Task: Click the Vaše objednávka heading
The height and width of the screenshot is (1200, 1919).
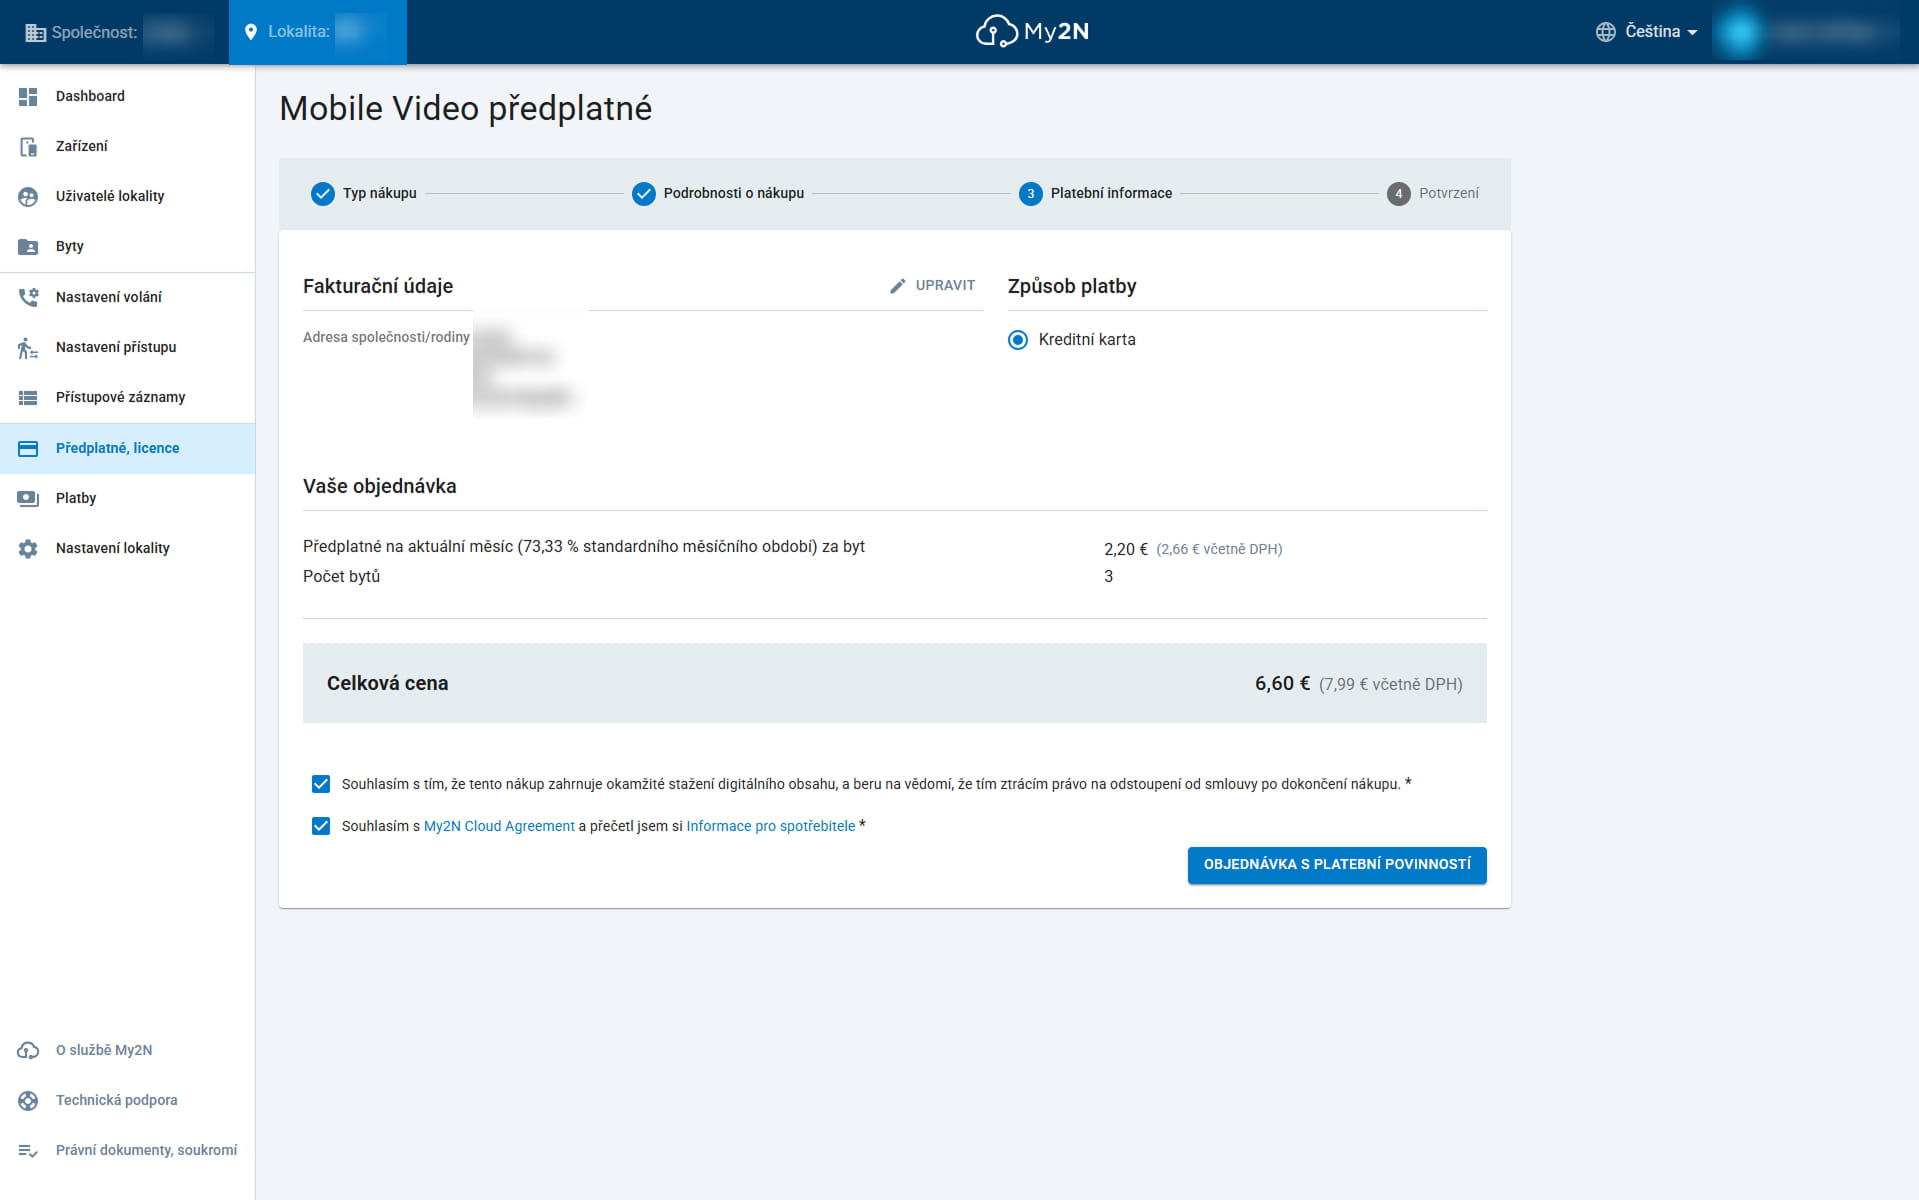Action: pos(379,486)
